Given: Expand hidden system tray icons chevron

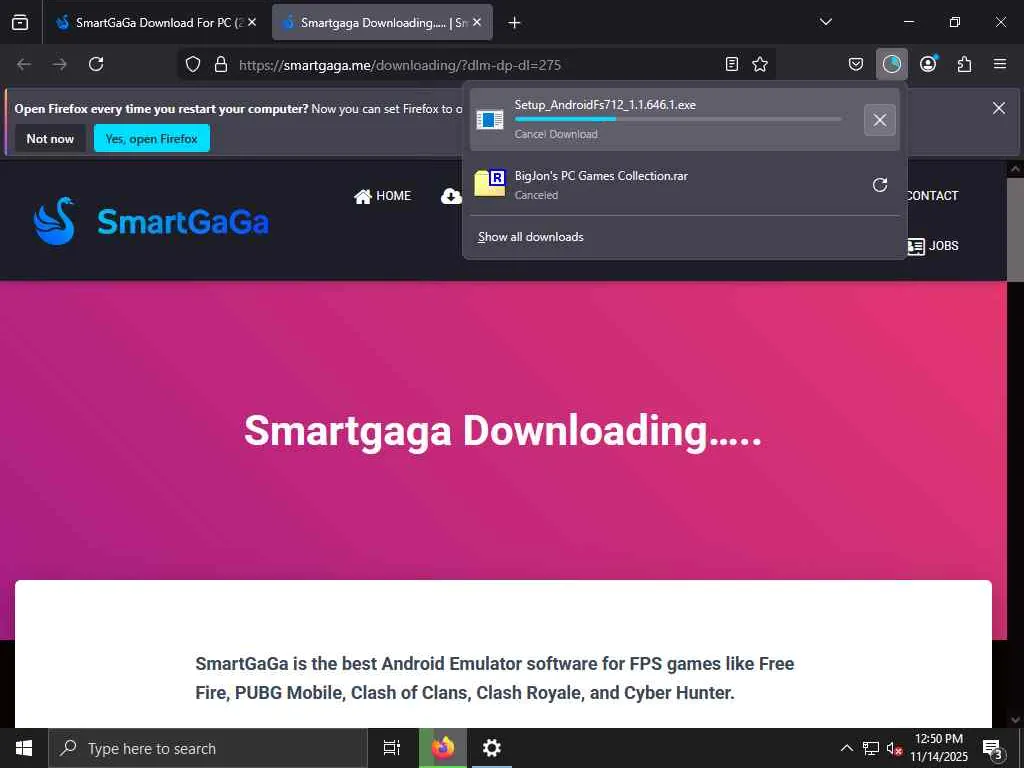Looking at the screenshot, I should [846, 748].
